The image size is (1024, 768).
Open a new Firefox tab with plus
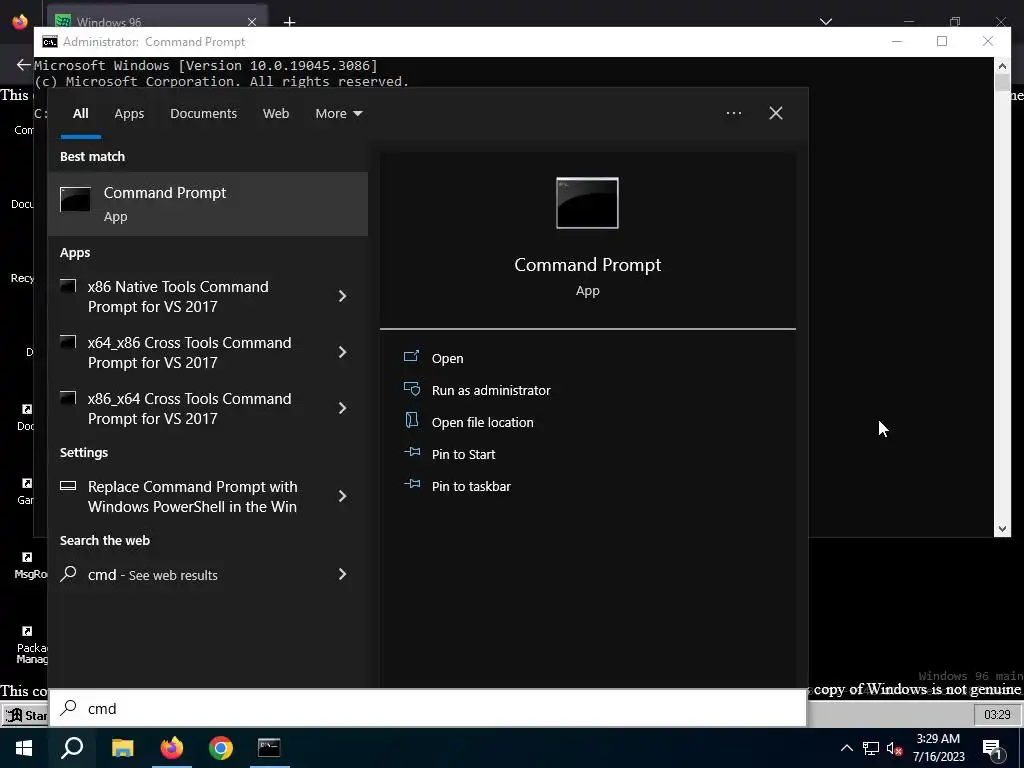289,22
